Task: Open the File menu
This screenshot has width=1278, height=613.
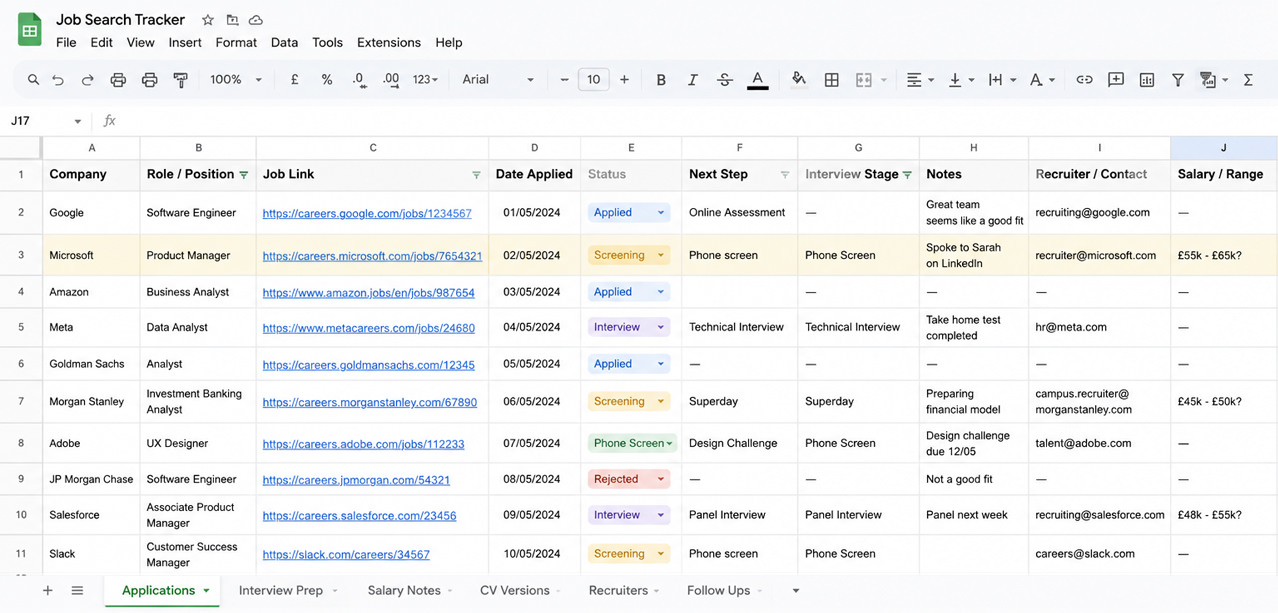Action: click(x=66, y=43)
